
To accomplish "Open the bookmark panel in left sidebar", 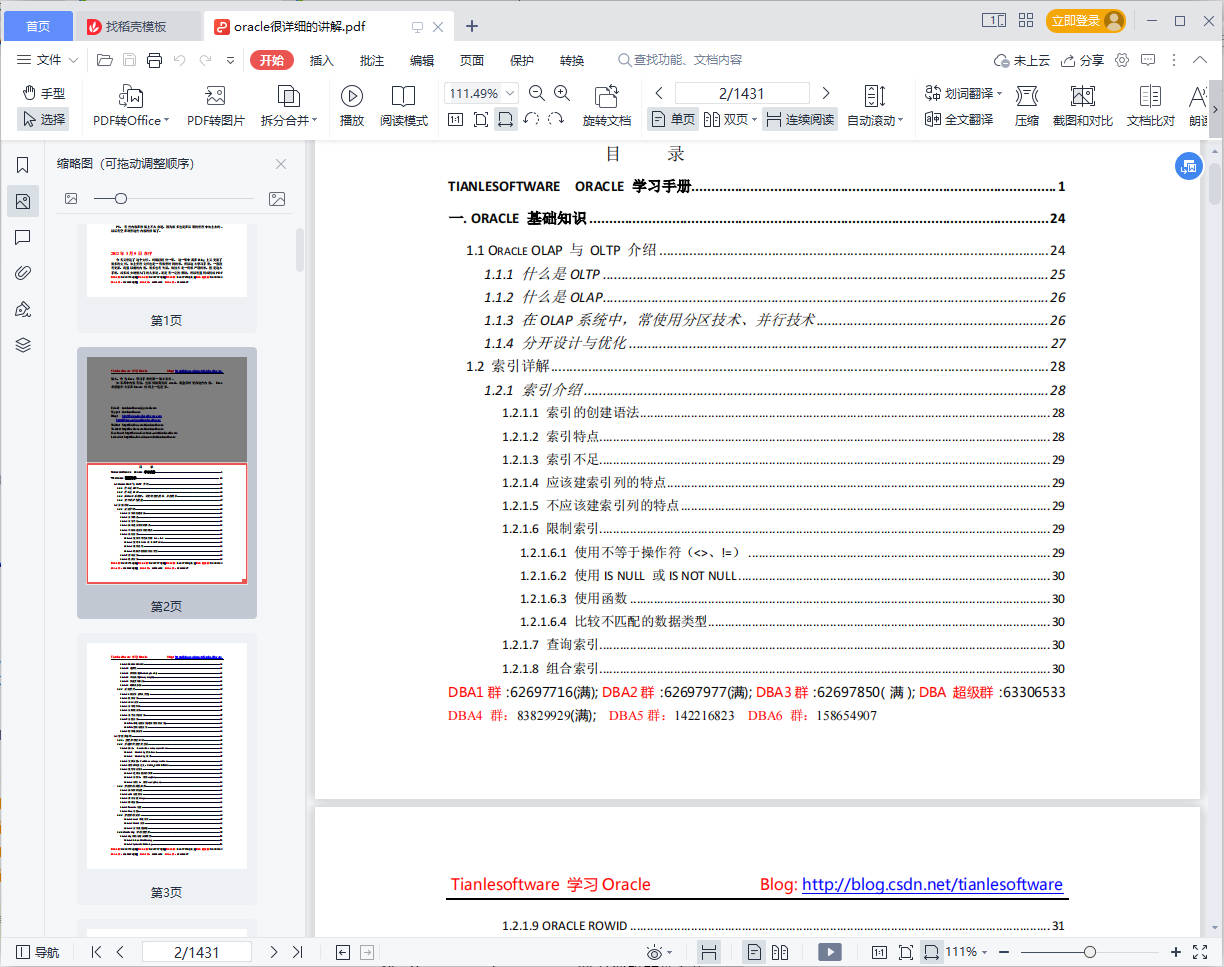I will click(x=23, y=165).
